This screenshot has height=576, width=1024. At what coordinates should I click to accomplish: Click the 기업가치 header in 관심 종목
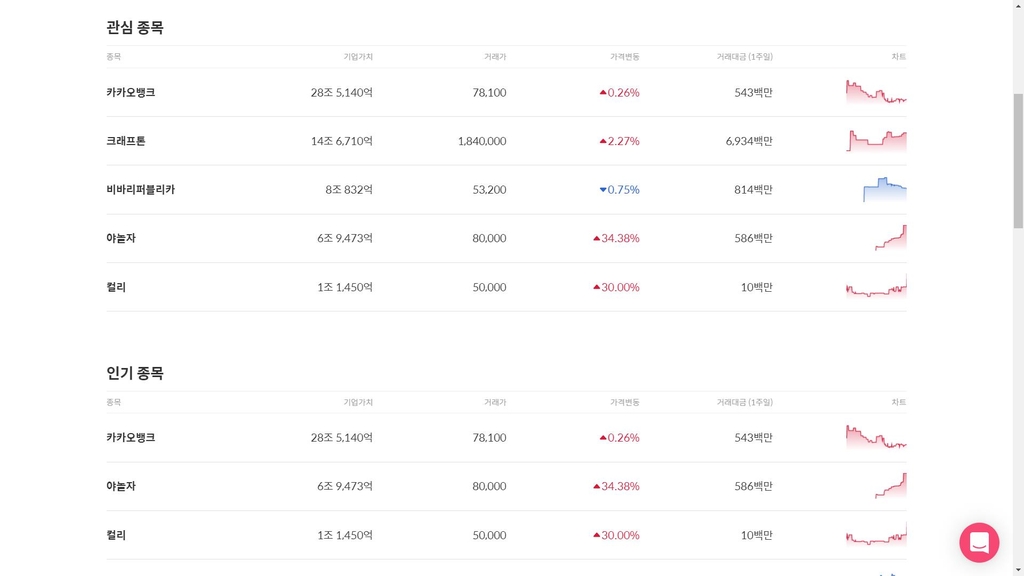point(358,57)
